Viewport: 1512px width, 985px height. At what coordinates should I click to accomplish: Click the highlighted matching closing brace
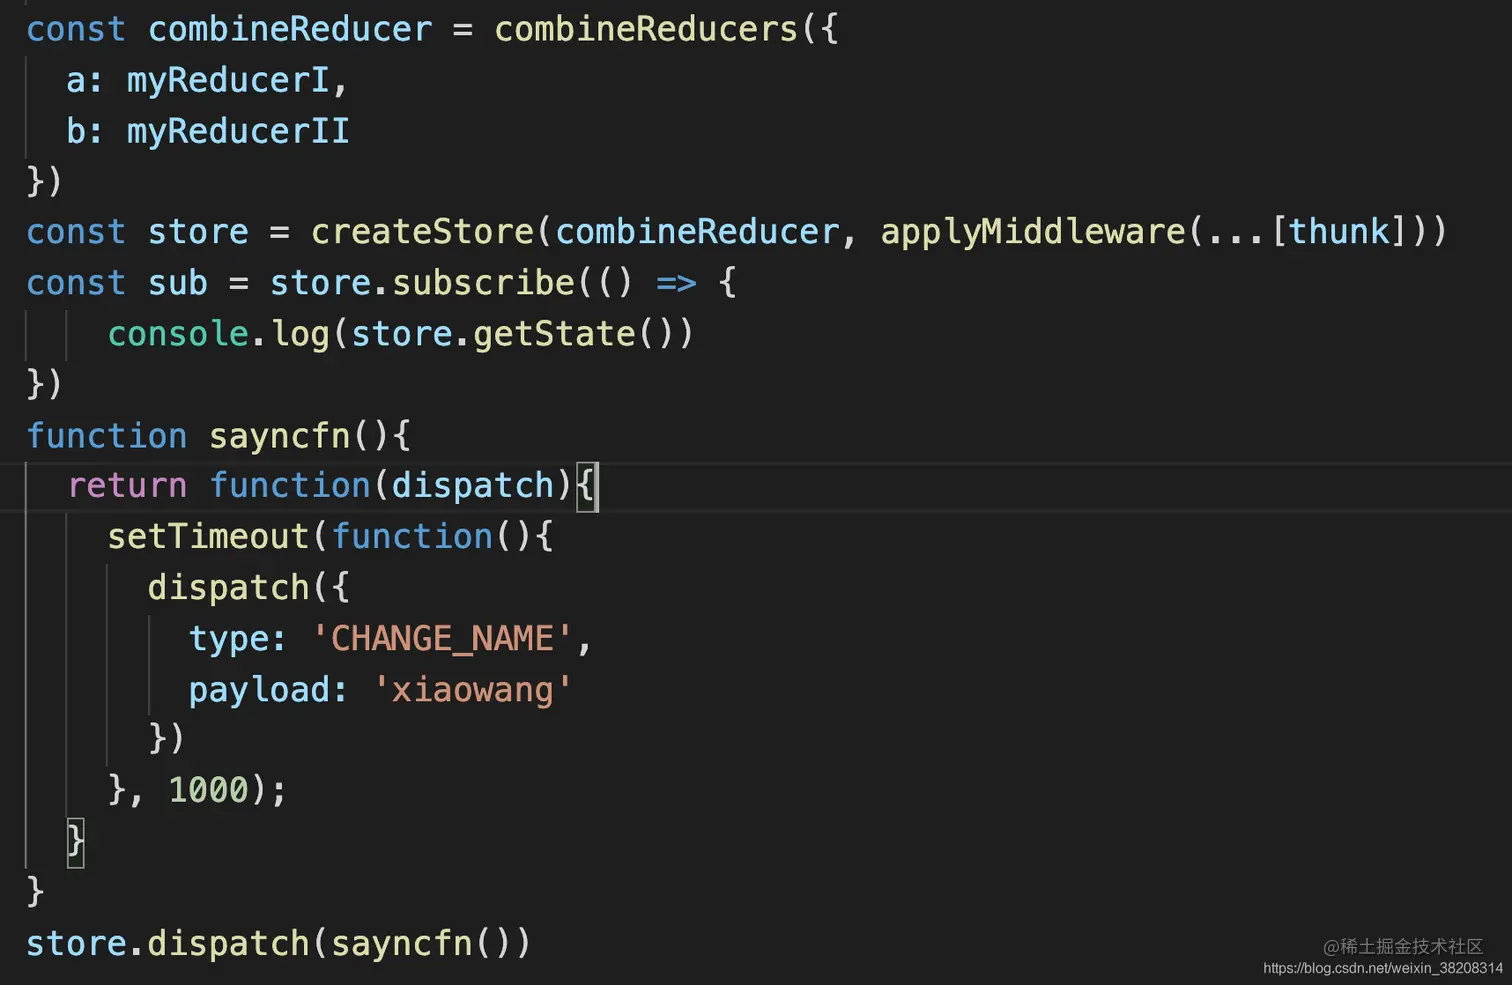tap(76, 842)
